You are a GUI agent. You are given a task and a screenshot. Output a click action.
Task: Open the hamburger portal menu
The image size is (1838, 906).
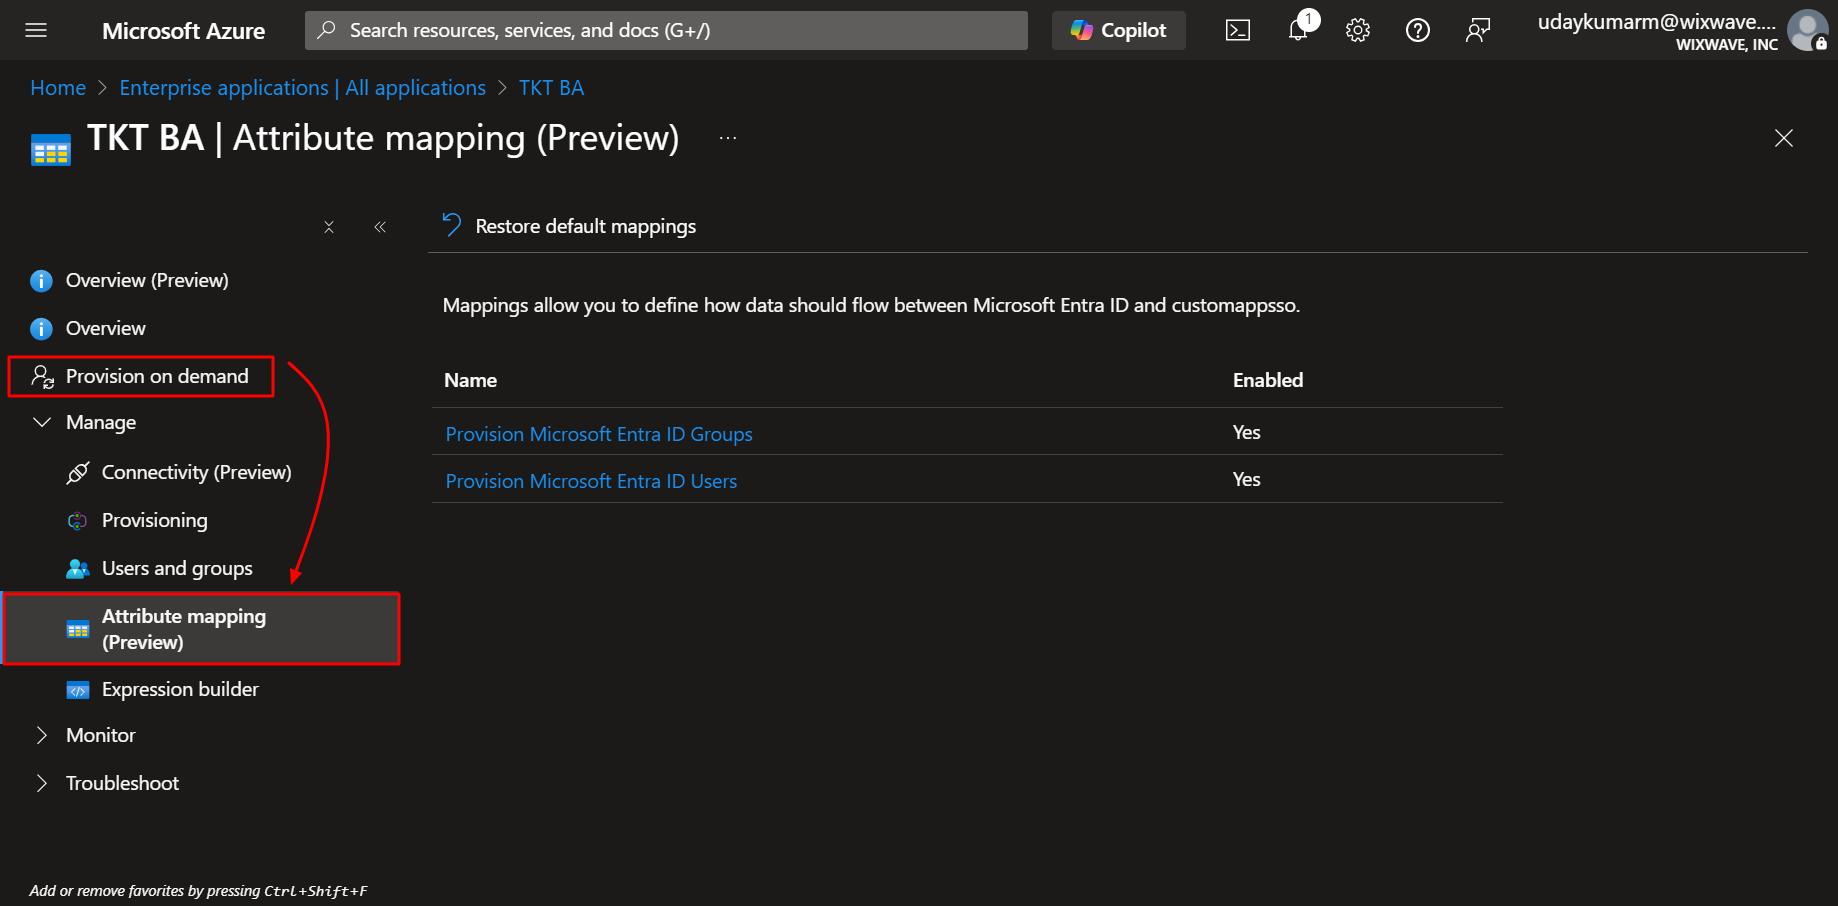pos(36,30)
